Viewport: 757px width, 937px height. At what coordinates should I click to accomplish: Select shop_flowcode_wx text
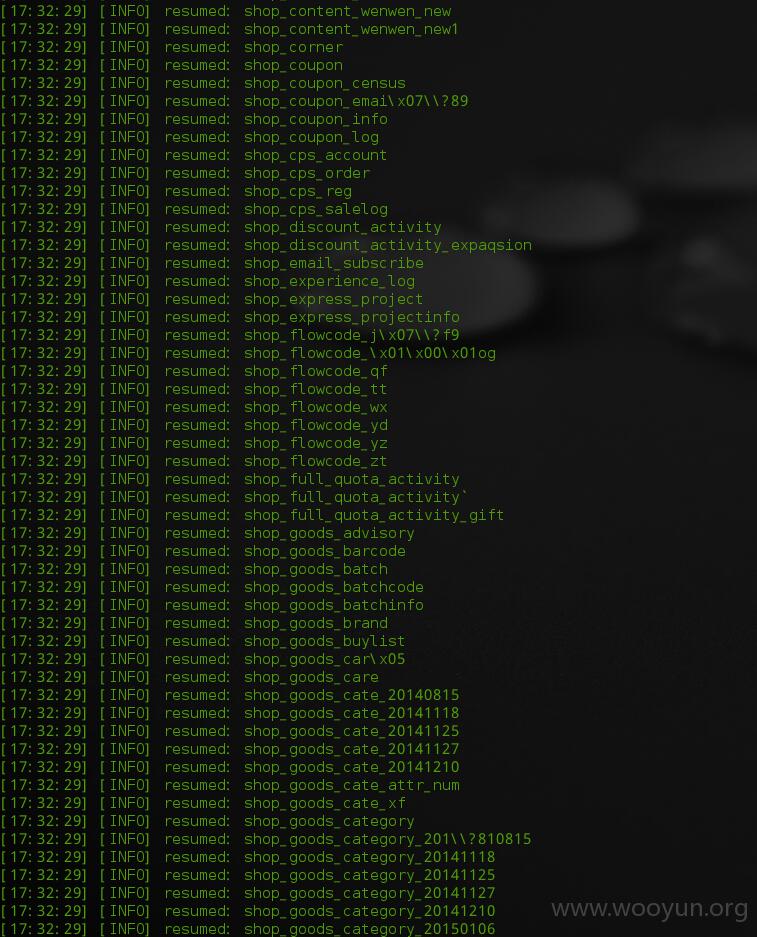pyautogui.click(x=315, y=407)
